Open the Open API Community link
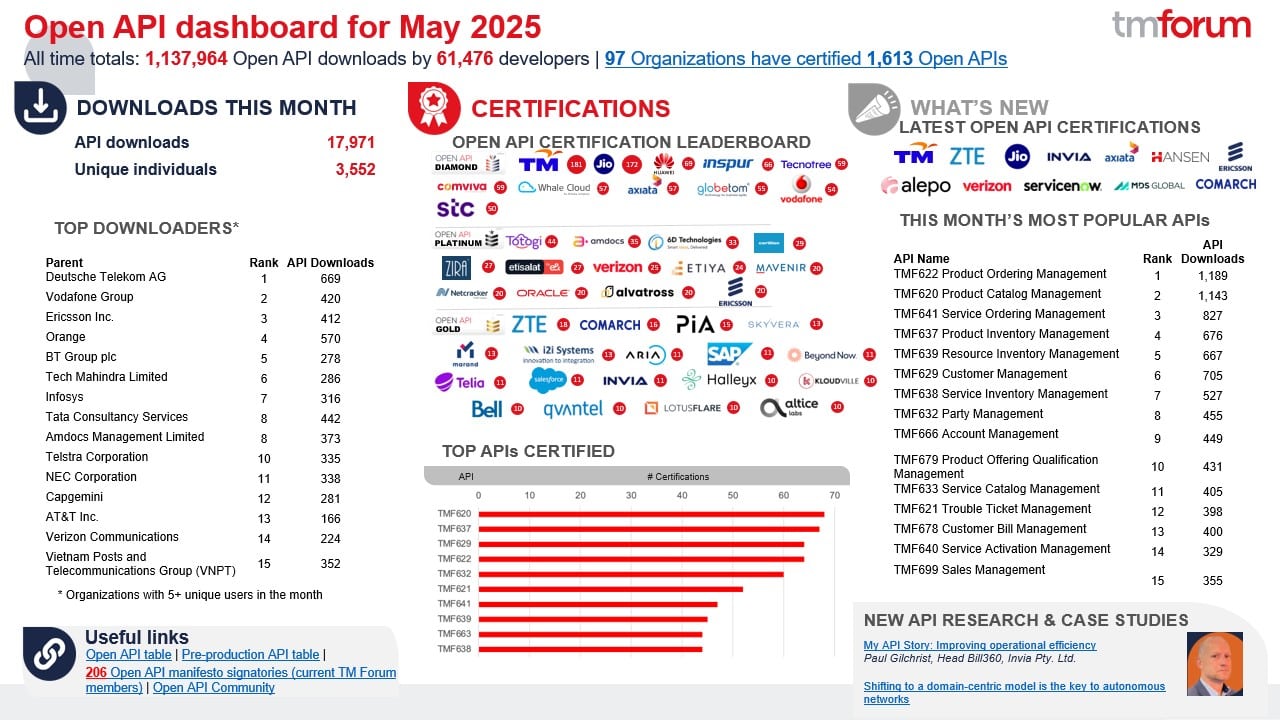Screen dimensions: 1280x720 pyautogui.click(x=214, y=688)
